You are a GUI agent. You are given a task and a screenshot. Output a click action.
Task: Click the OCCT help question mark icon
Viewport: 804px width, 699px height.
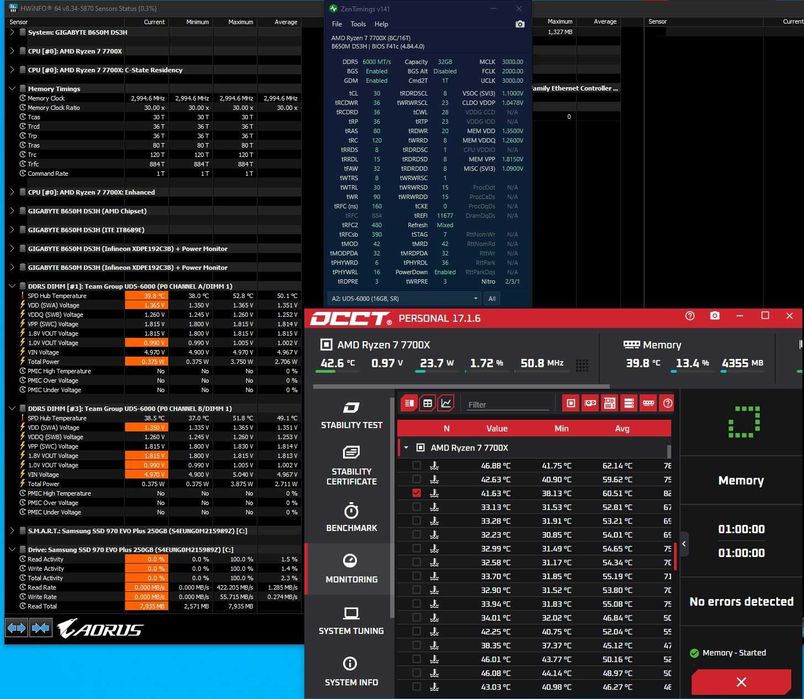[x=690, y=316]
